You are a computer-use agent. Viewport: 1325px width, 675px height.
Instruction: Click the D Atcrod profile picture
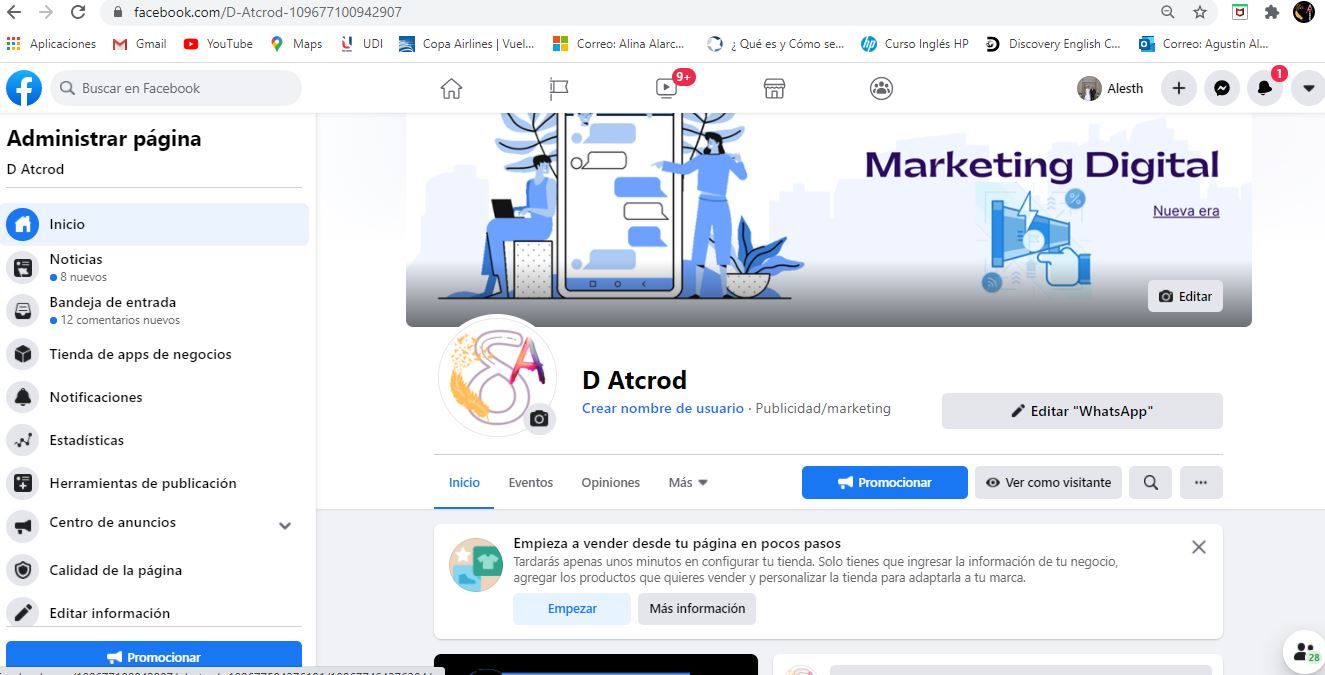click(497, 376)
